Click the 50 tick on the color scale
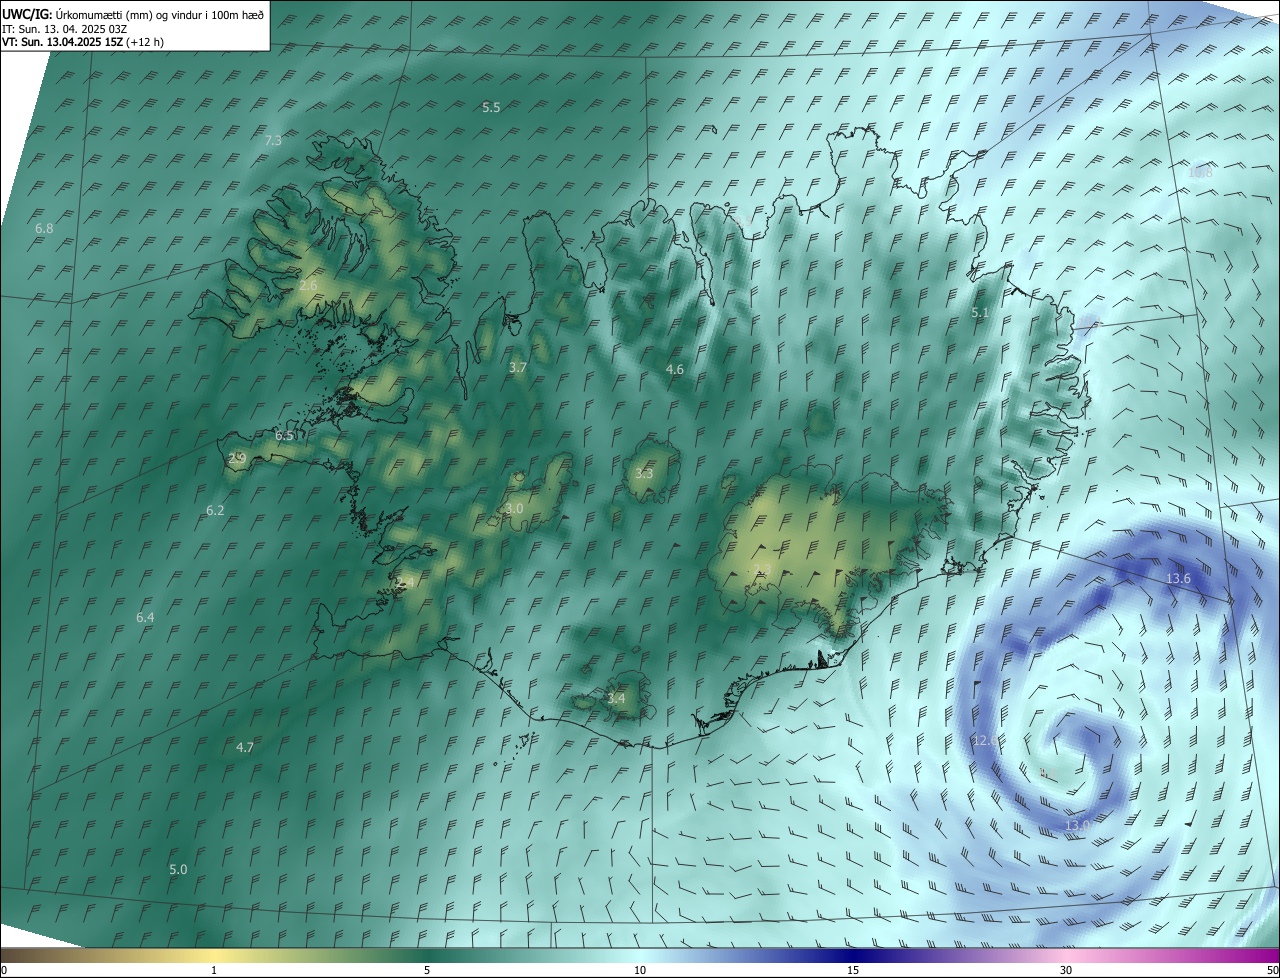This screenshot has height=978, width=1280. pos(1272,970)
